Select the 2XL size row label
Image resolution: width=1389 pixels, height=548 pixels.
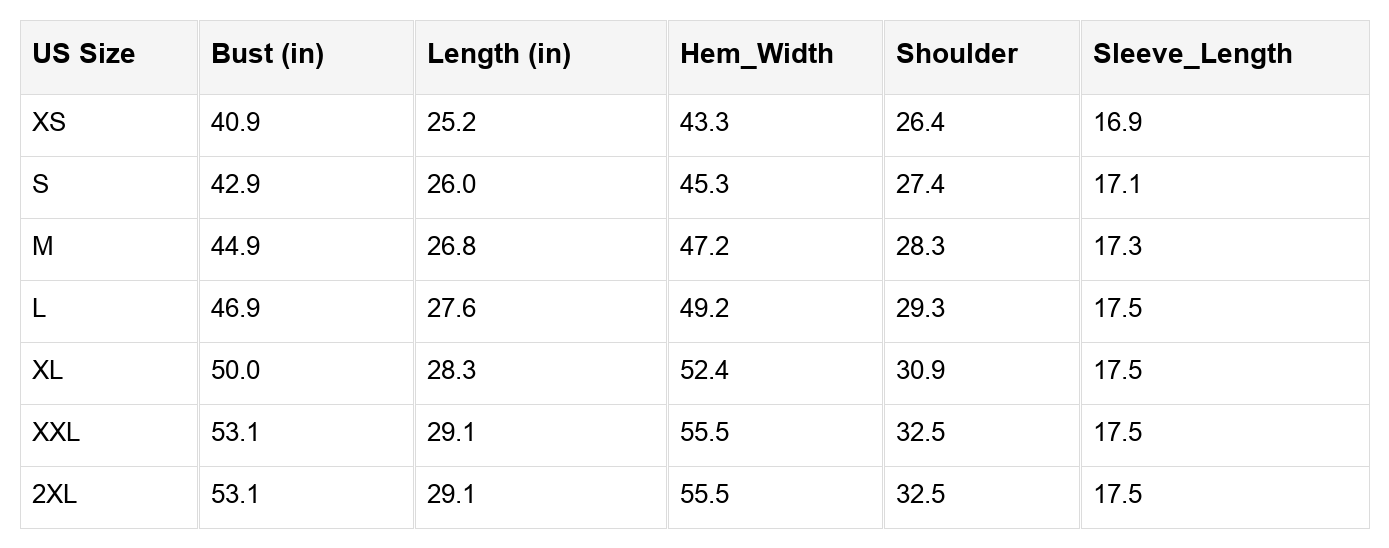tap(55, 495)
